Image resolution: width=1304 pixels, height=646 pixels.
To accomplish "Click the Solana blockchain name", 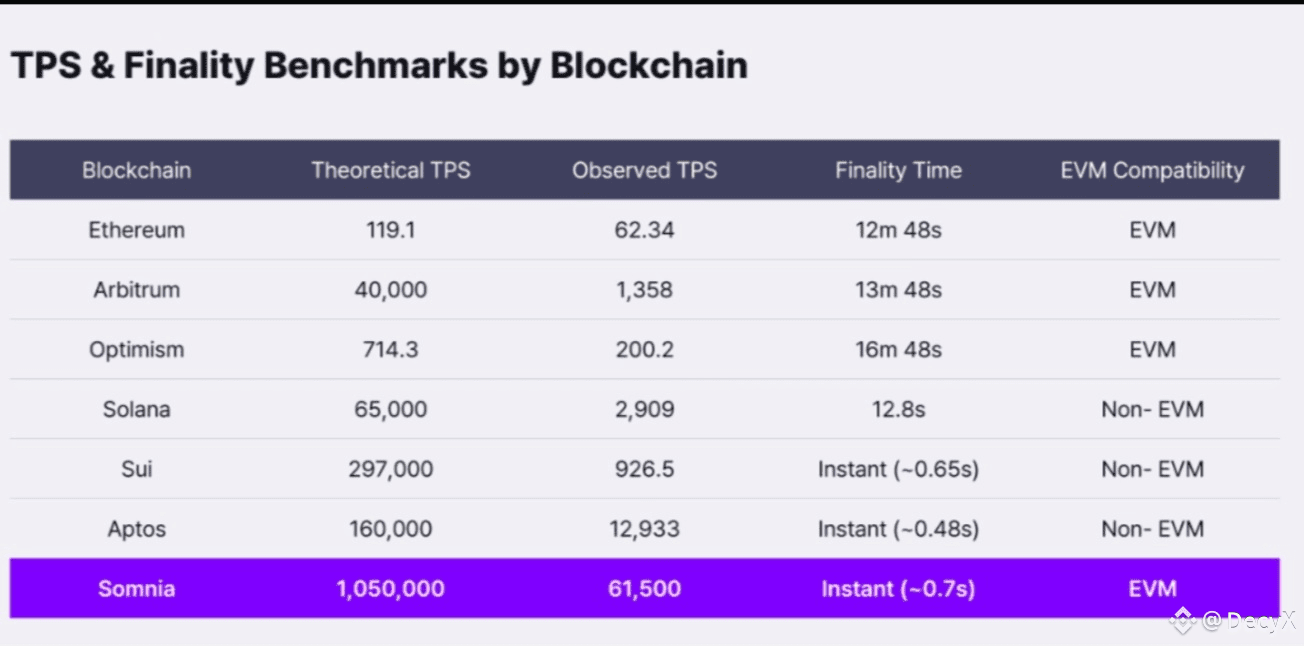I will [136, 409].
